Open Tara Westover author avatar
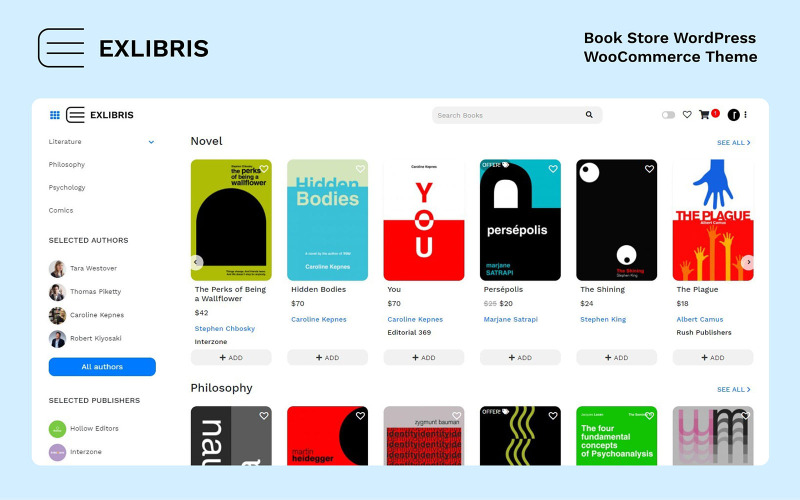 pos(57,268)
